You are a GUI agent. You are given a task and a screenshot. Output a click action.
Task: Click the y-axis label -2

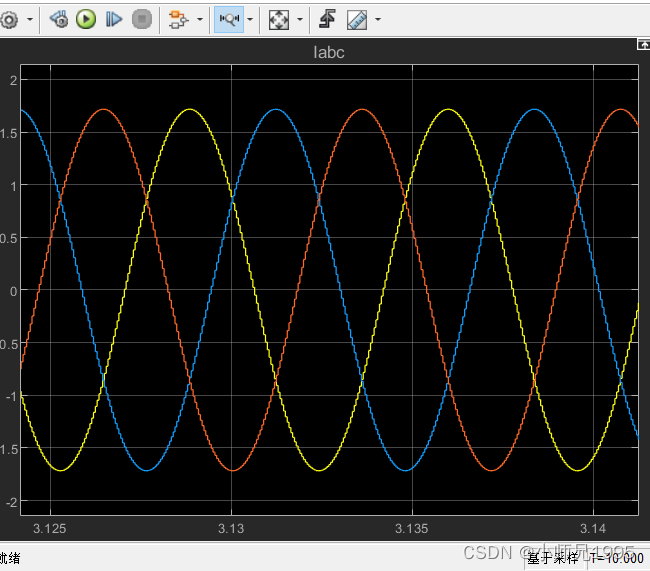point(12,503)
